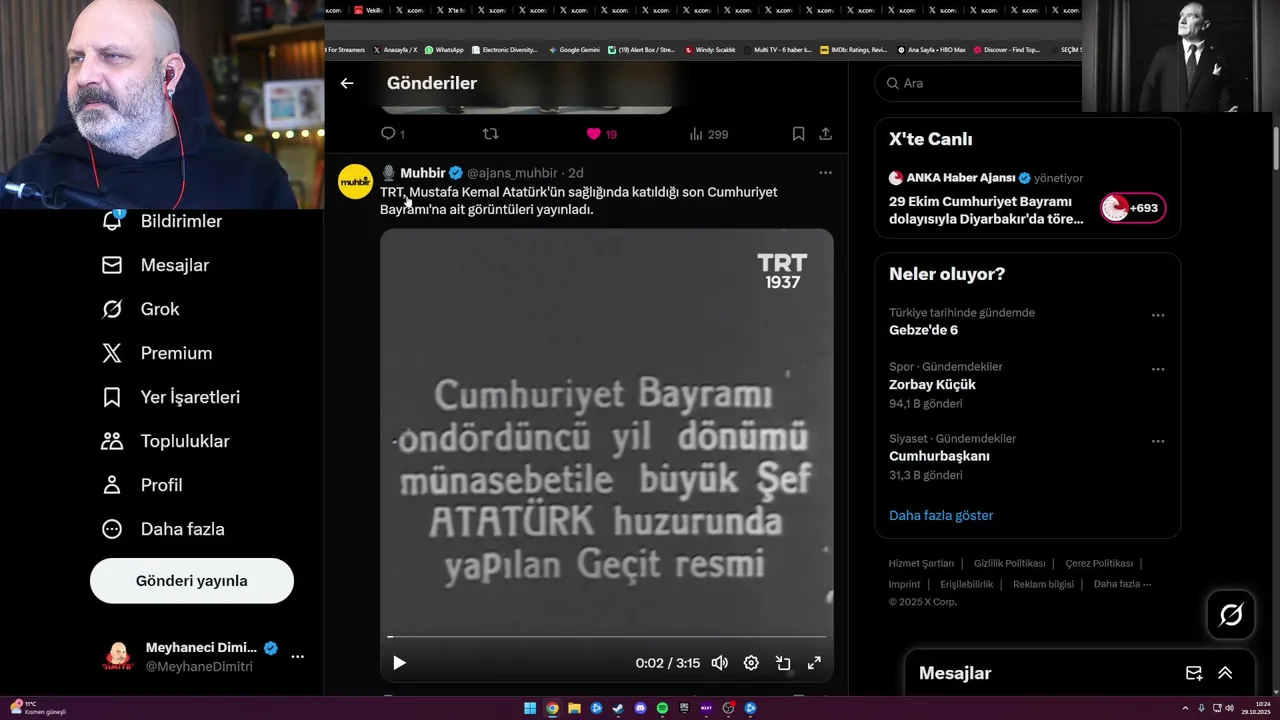Open Bildirimler notifications in sidebar
Image resolution: width=1280 pixels, height=720 pixels.
coord(162,221)
